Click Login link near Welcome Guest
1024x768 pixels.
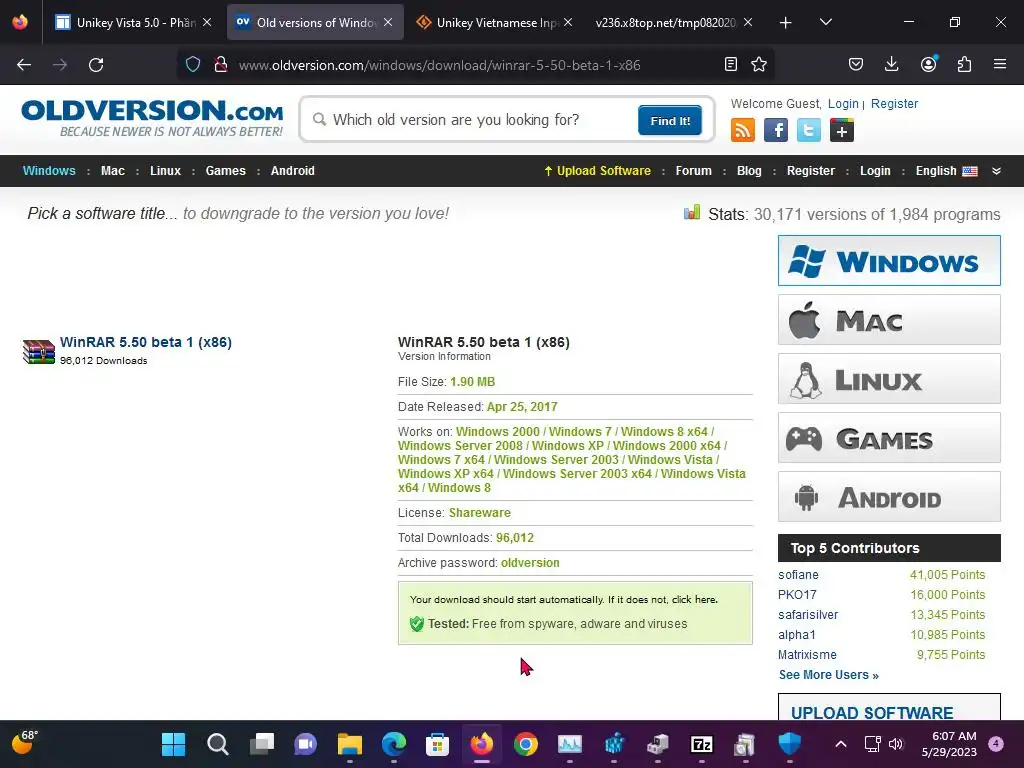click(843, 104)
